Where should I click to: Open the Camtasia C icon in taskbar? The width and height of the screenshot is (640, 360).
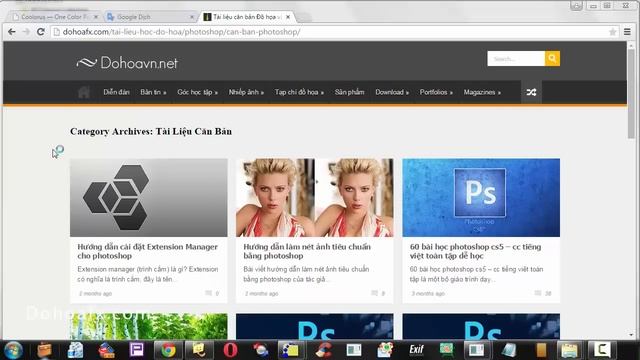coord(602,350)
